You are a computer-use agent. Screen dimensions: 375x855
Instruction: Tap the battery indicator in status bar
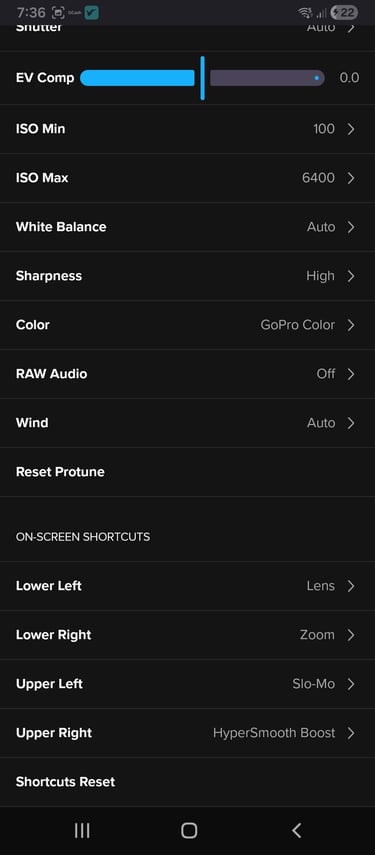coord(344,12)
